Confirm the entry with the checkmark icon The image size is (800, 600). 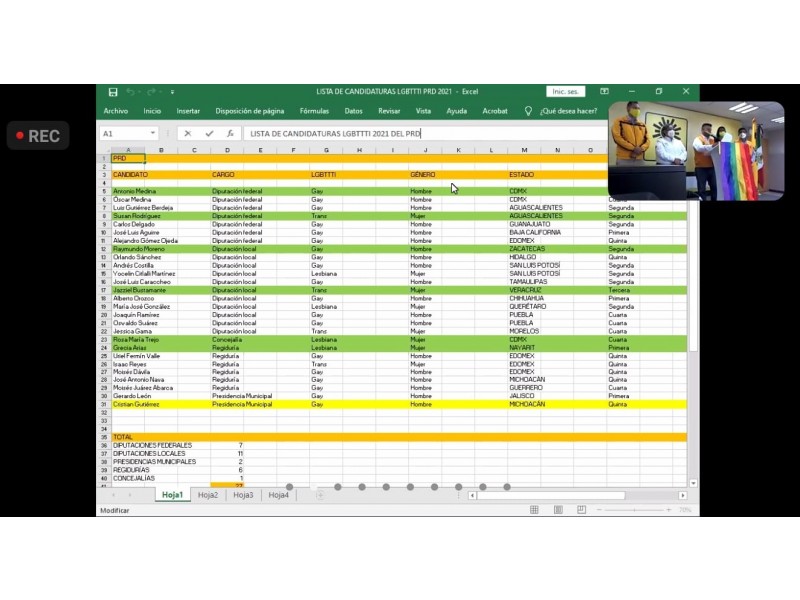[x=209, y=134]
